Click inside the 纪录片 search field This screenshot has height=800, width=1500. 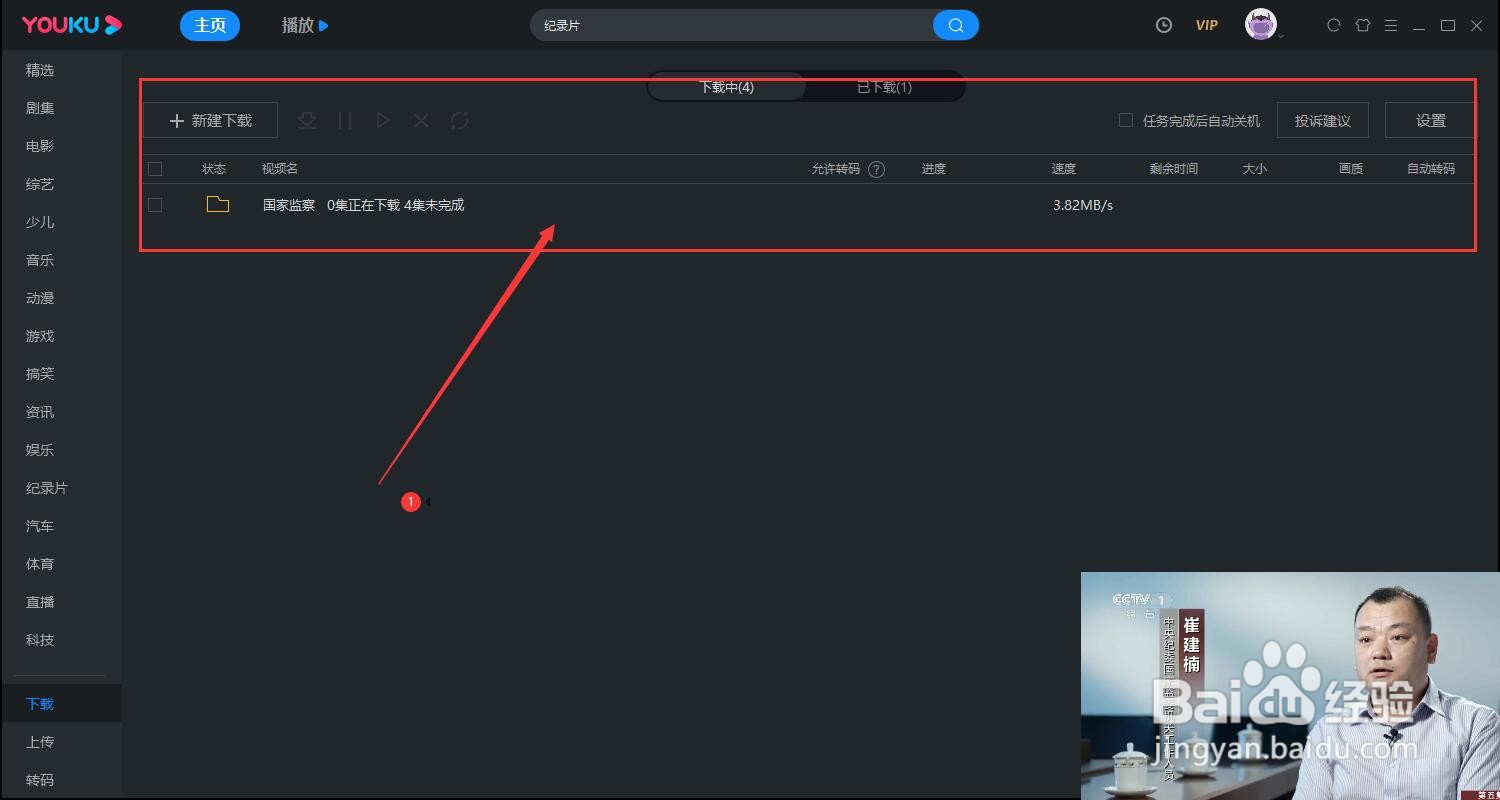click(700, 24)
